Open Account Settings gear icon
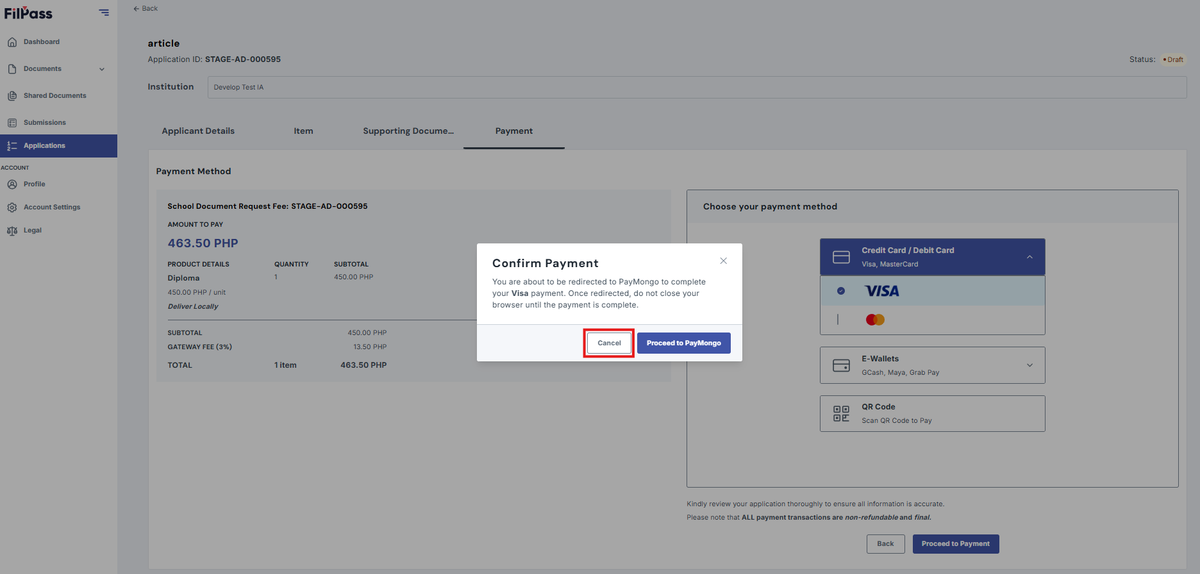 tap(12, 207)
